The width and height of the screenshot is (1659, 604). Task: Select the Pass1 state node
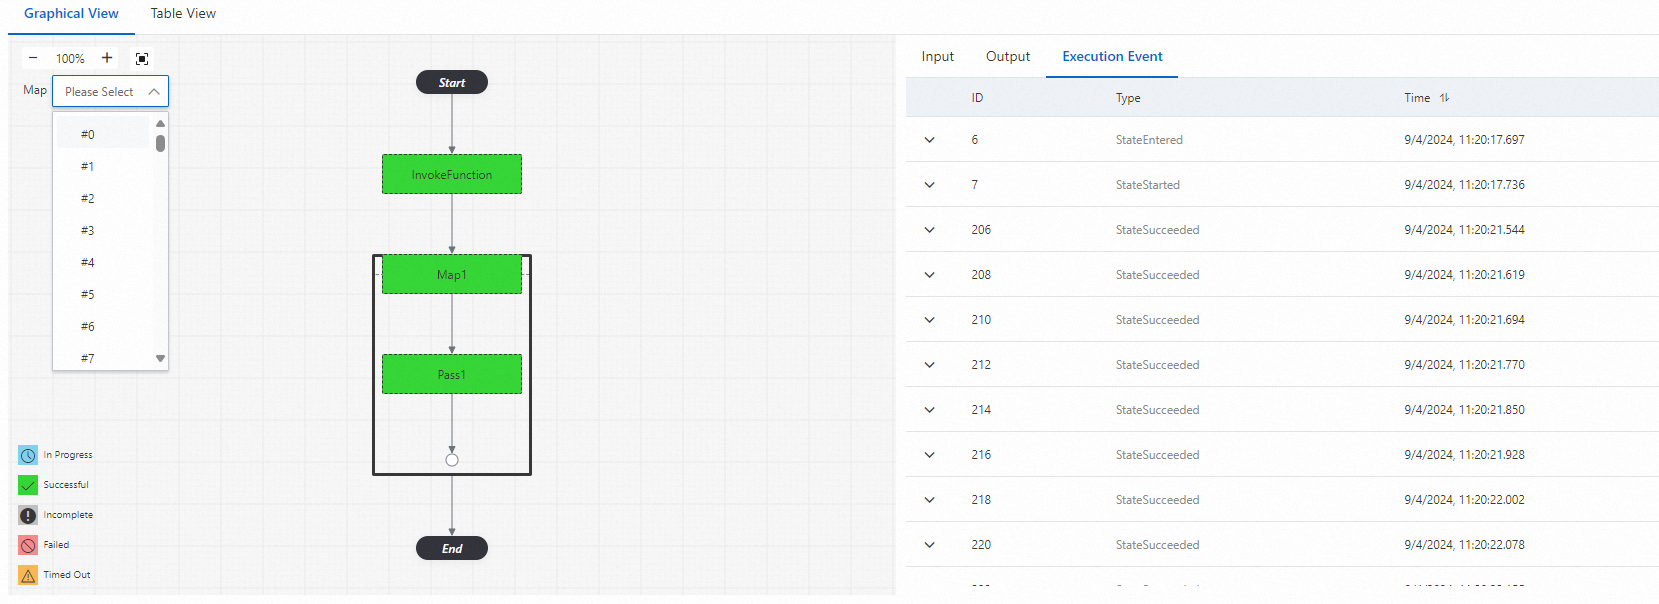click(452, 375)
